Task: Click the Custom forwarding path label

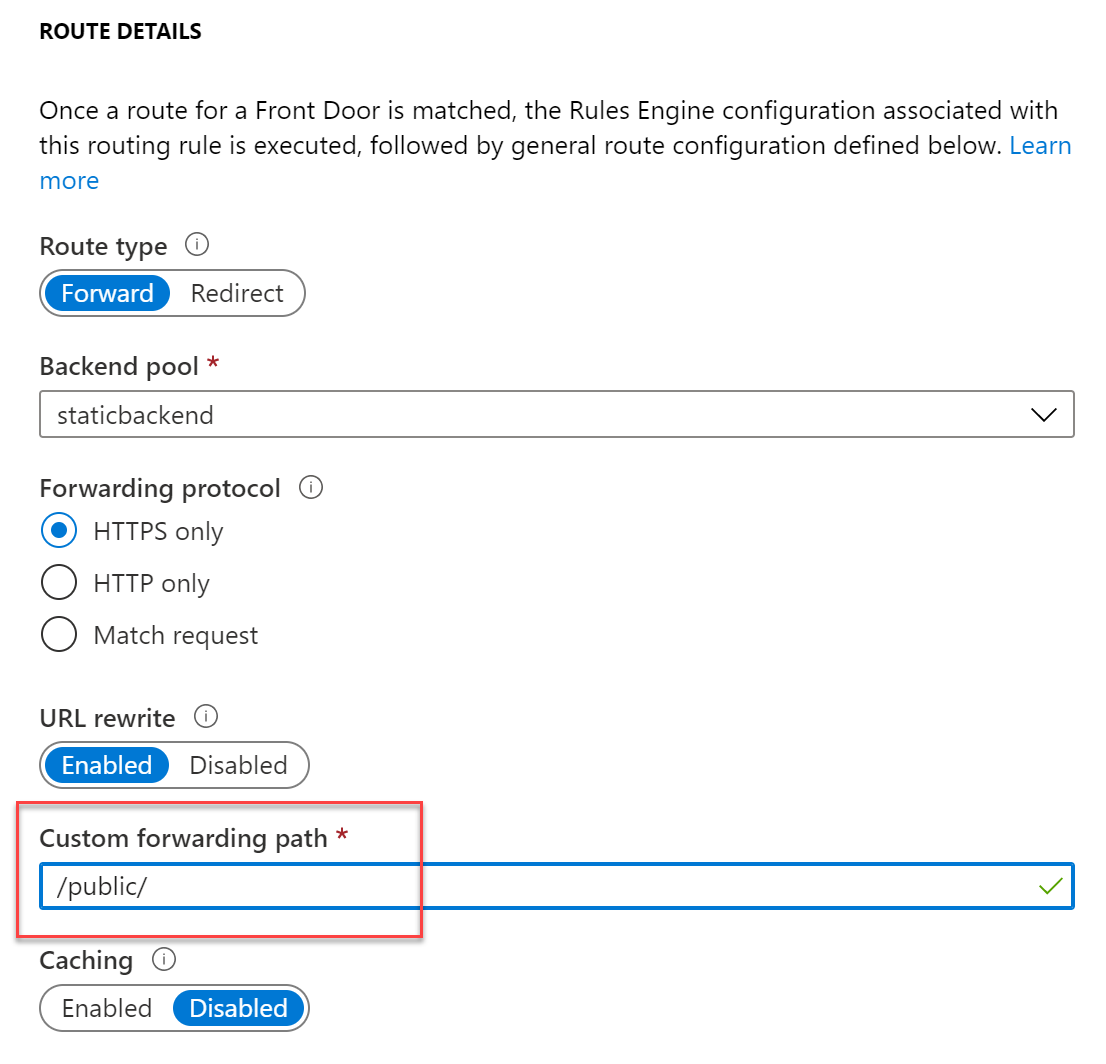Action: pos(183,838)
